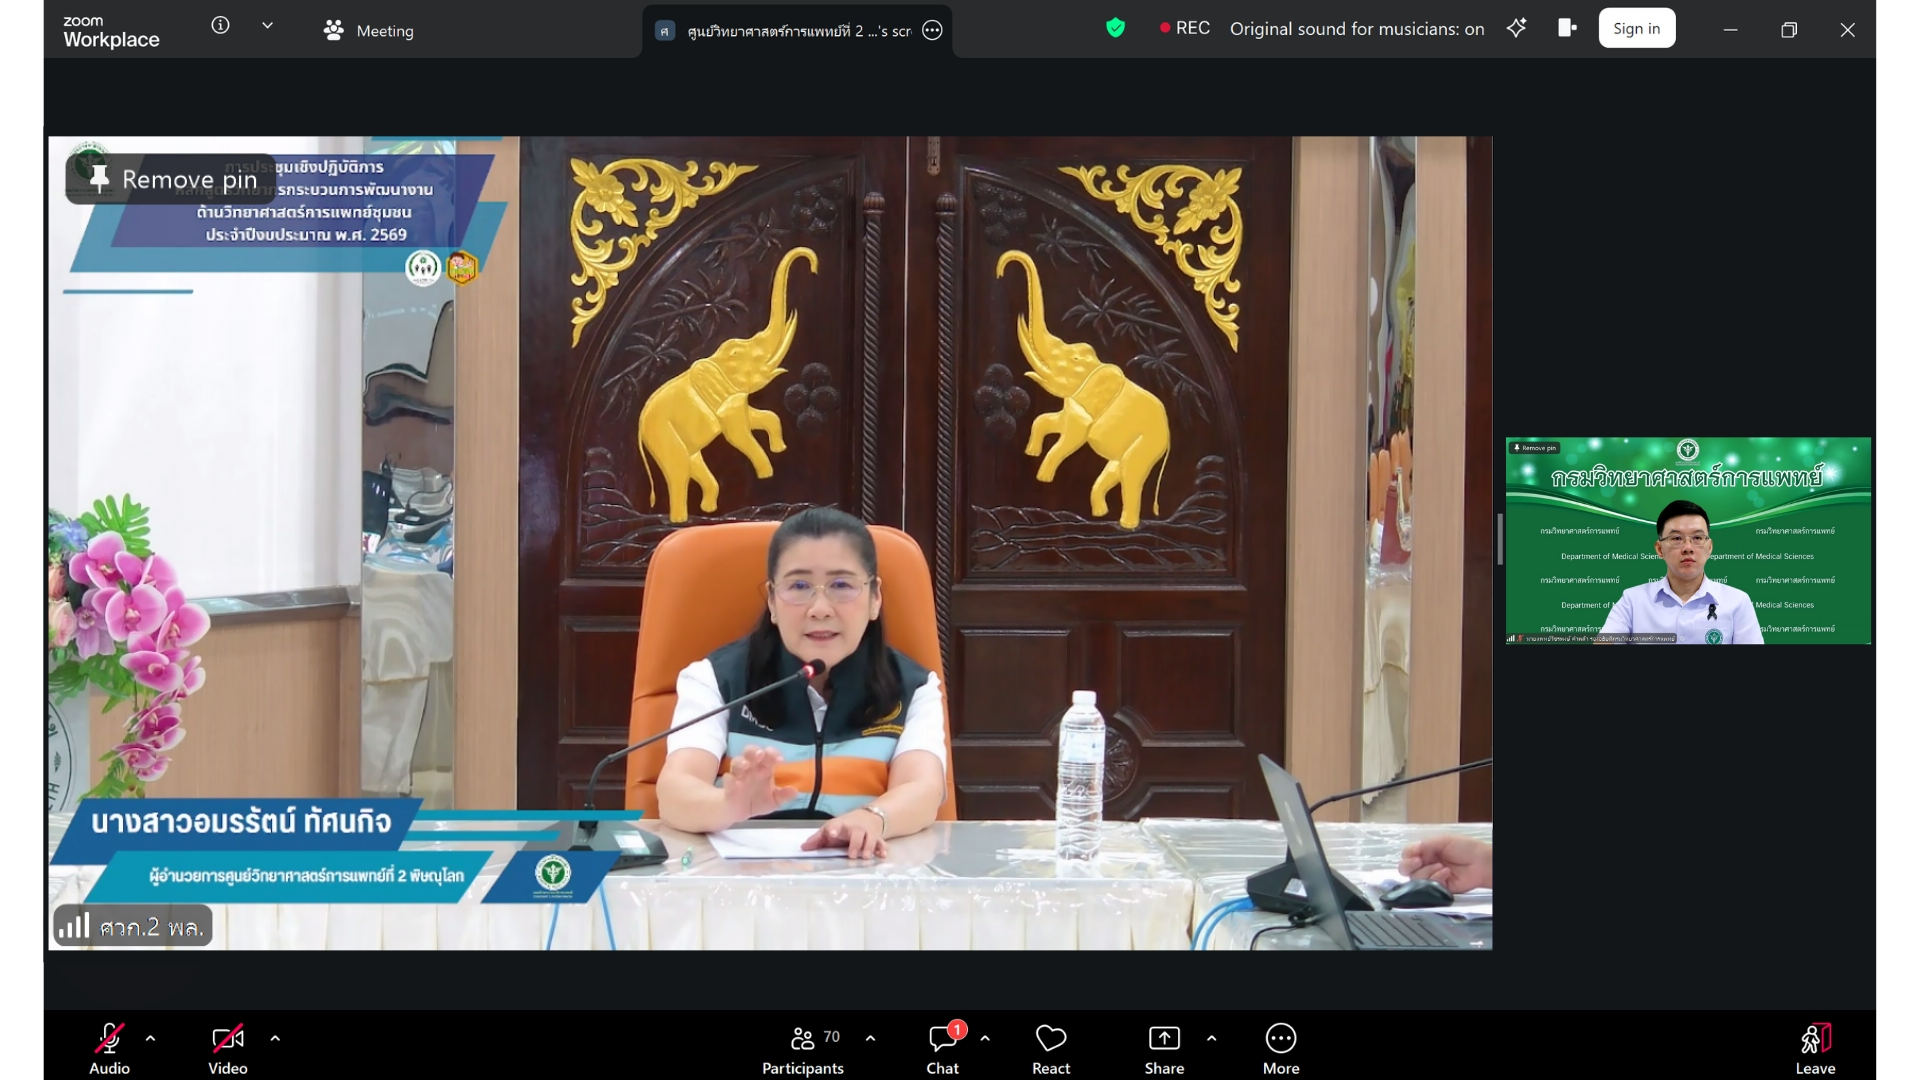Expand share options chevron
1920x1080 pixels.
coord(1211,1039)
